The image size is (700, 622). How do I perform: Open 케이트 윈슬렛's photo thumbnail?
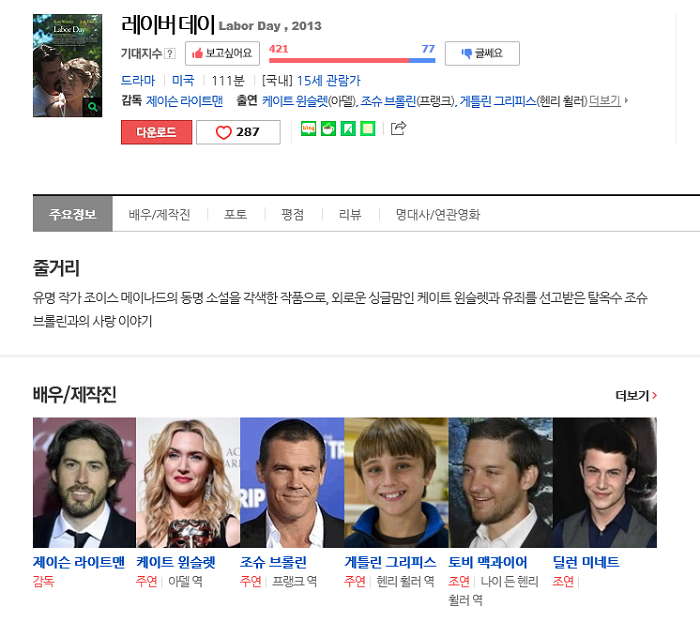(188, 482)
